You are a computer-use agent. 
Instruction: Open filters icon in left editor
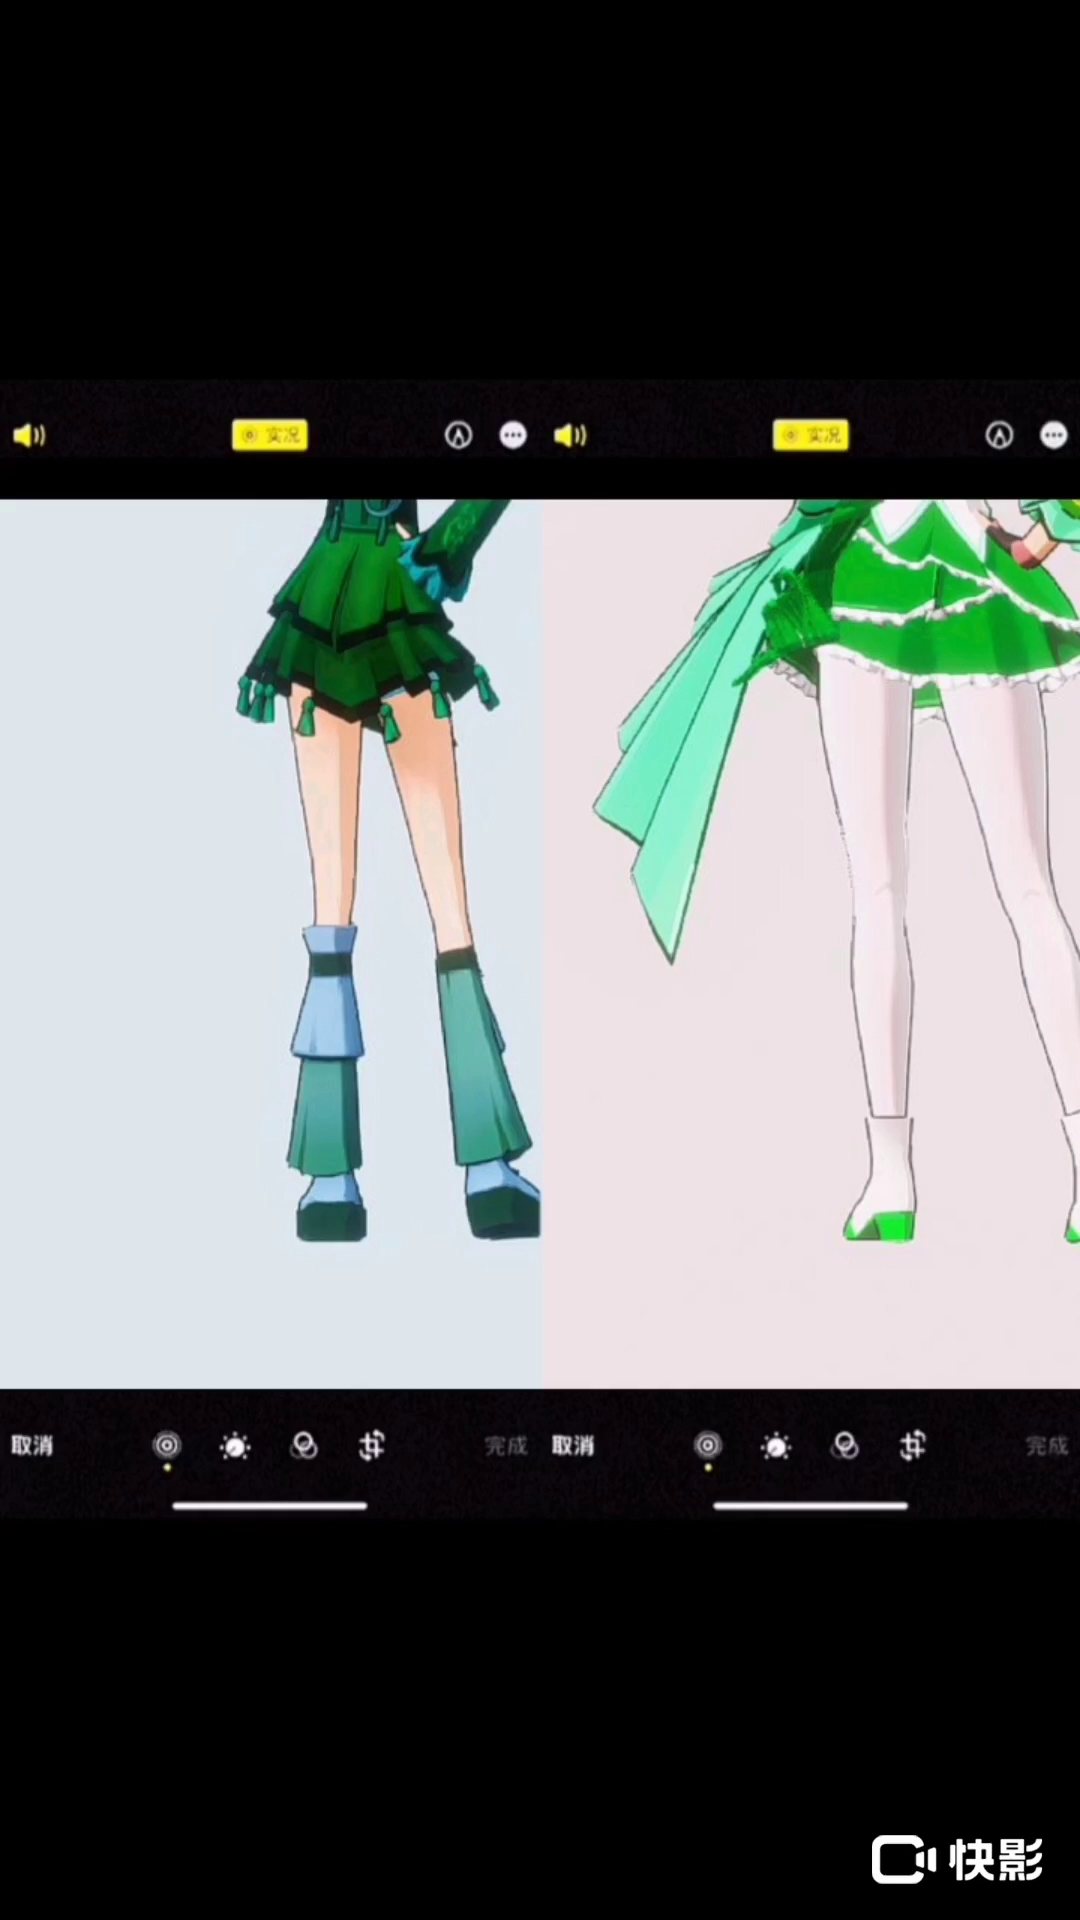point(304,1446)
